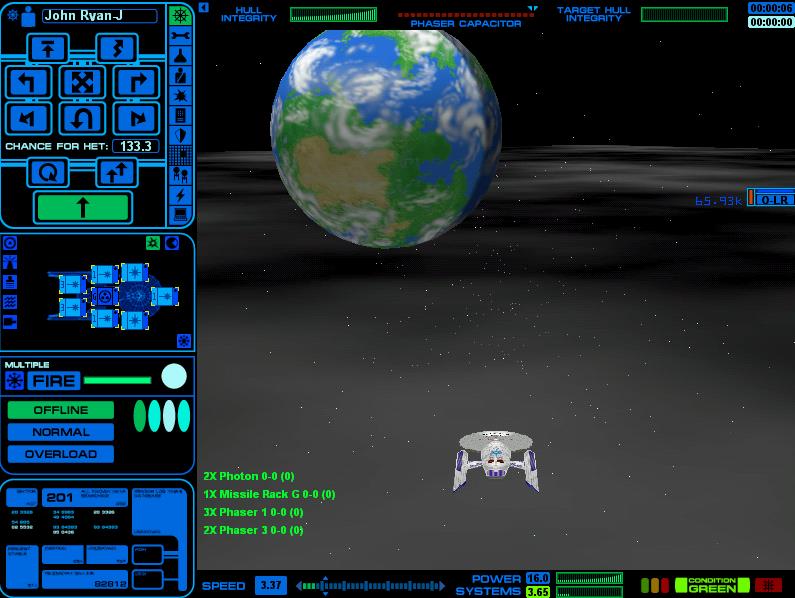Select the probe/shuttle icon in weapons panel
The width and height of the screenshot is (795, 598).
pyautogui.click(x=10, y=322)
